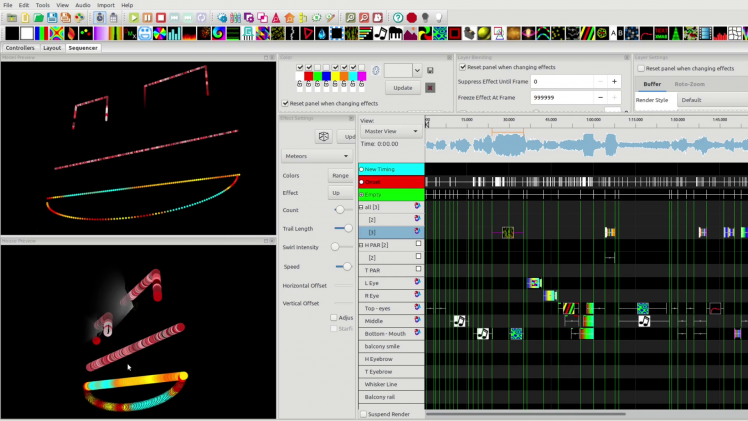This screenshot has height=421, width=748.
Task: Switch to the Layout tab
Action: (x=52, y=47)
